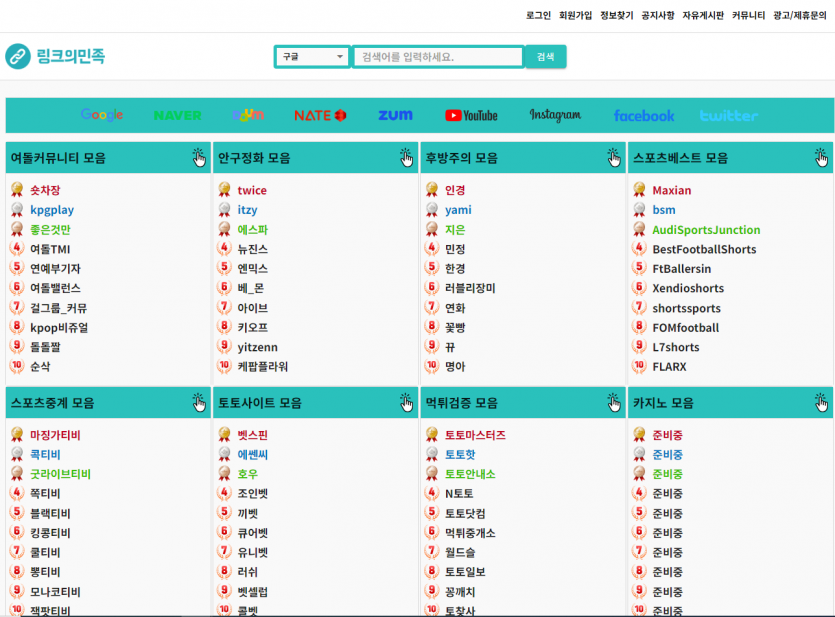Open the 구글 search engine dropdown
The image size is (835, 617).
point(312,56)
